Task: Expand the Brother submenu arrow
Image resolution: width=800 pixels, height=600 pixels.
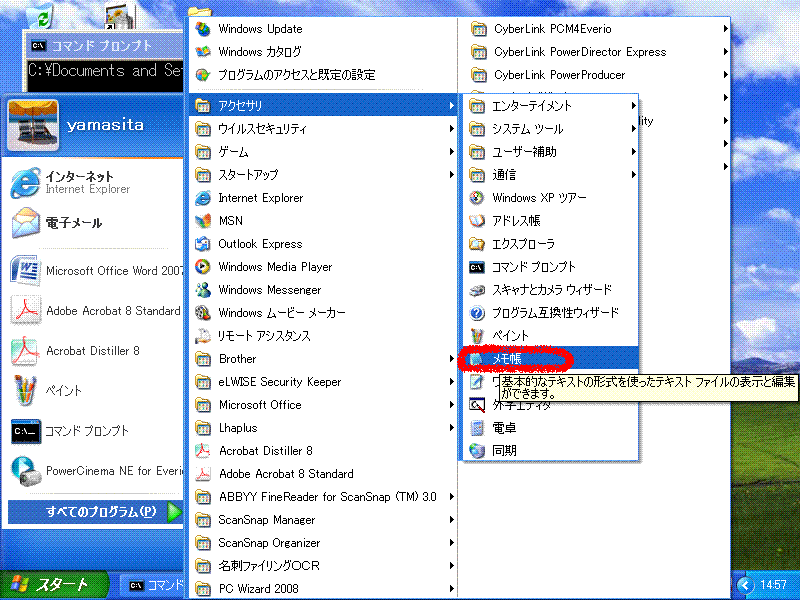Action: point(452,359)
